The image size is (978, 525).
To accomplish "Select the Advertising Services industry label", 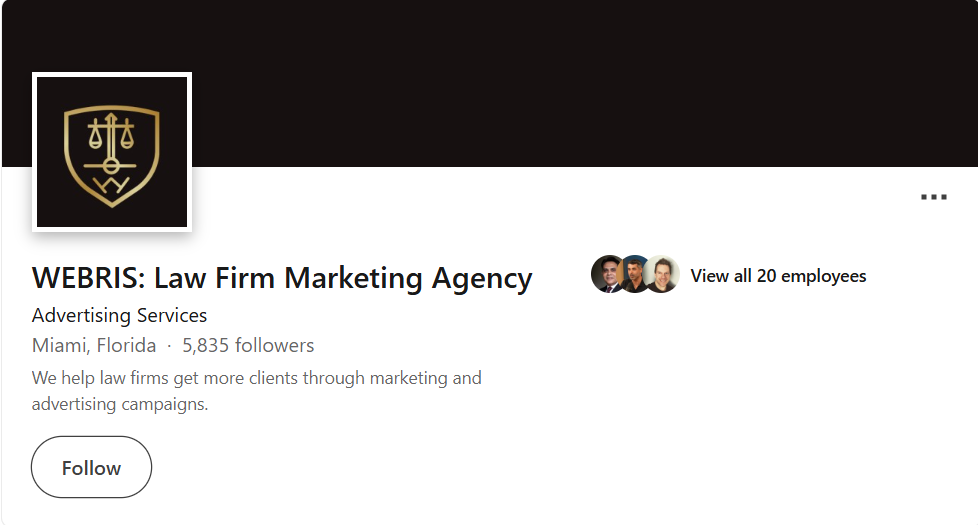I will tap(119, 316).
